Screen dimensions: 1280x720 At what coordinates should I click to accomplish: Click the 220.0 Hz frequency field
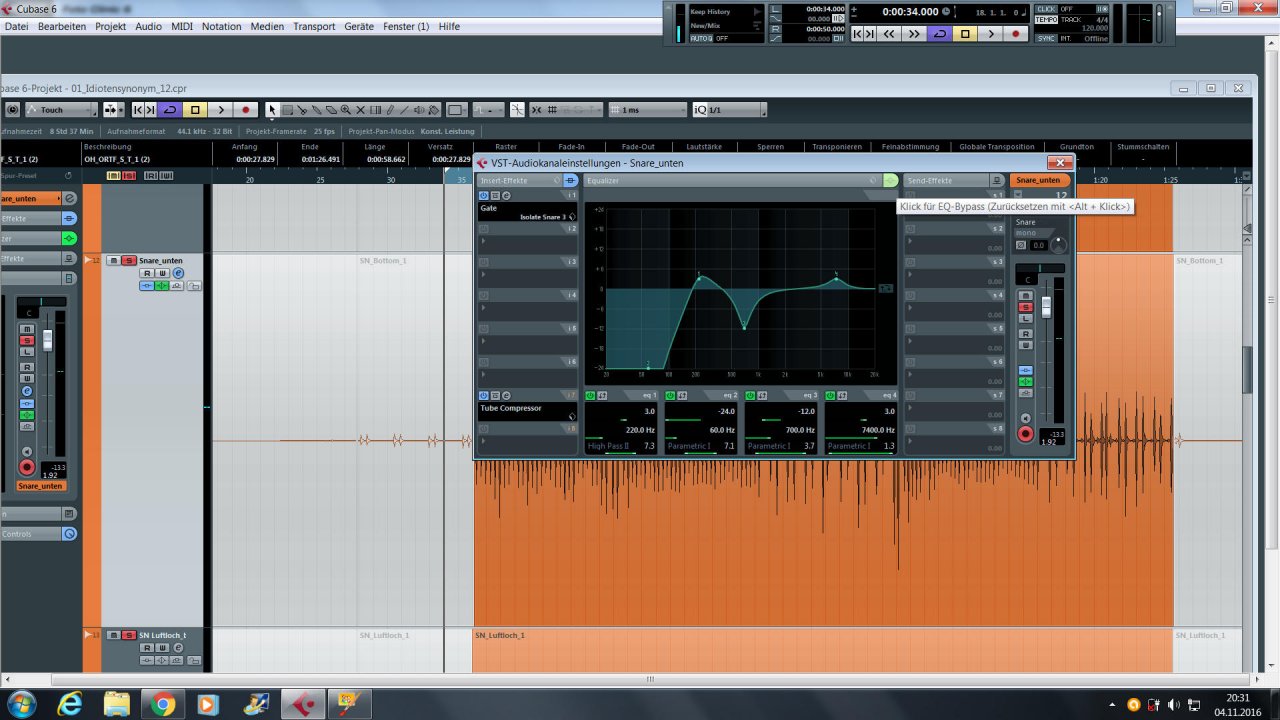point(640,429)
